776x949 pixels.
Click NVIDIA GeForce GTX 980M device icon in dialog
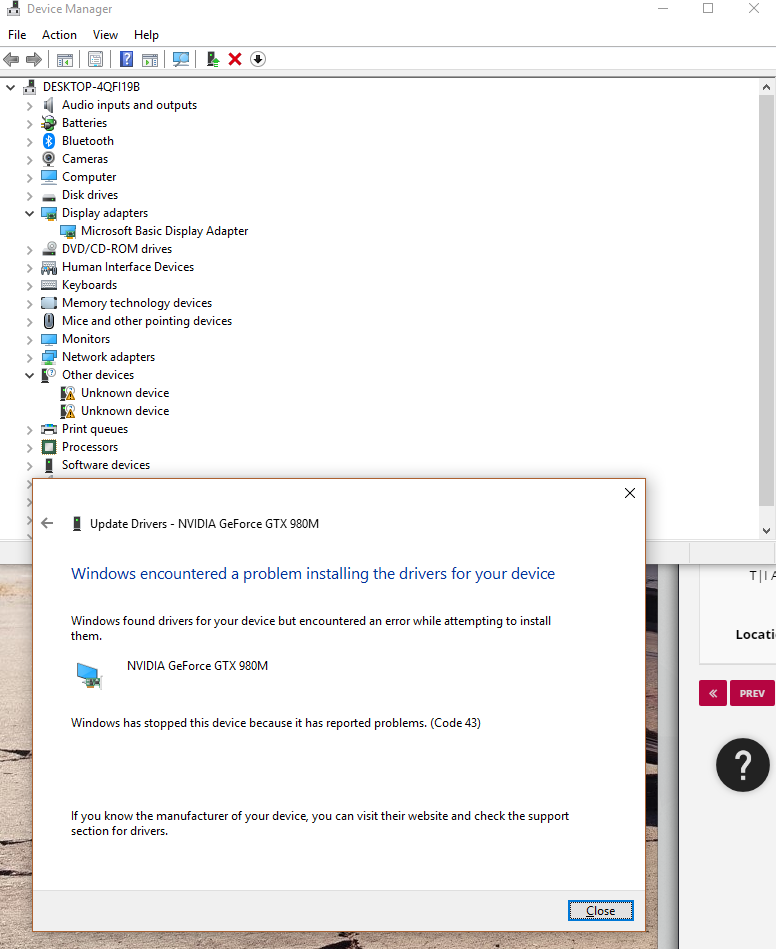[90, 675]
